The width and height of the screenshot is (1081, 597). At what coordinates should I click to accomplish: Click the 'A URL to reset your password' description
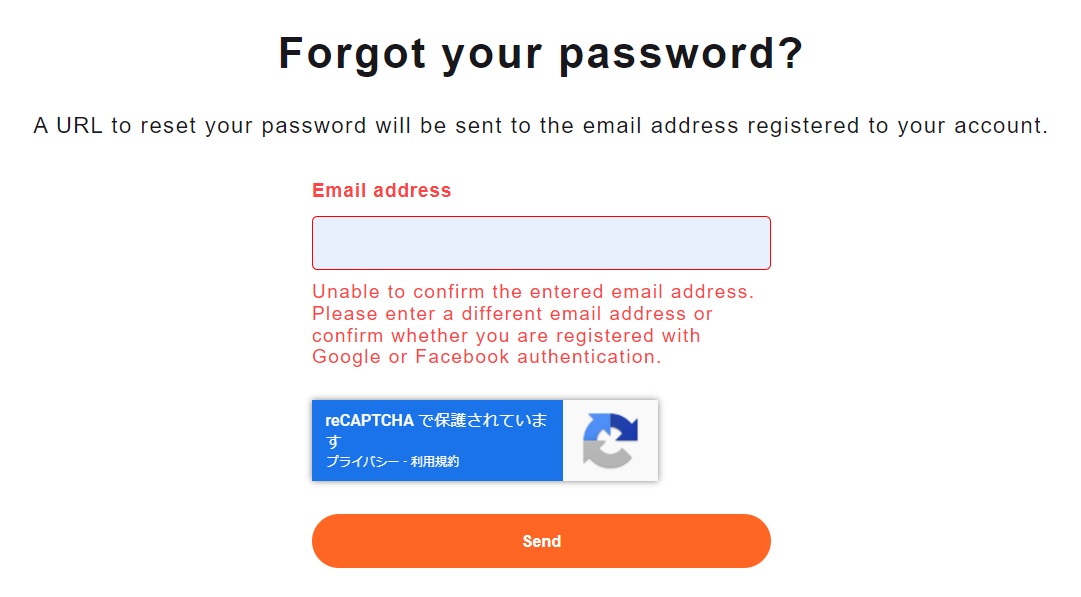tap(541, 126)
